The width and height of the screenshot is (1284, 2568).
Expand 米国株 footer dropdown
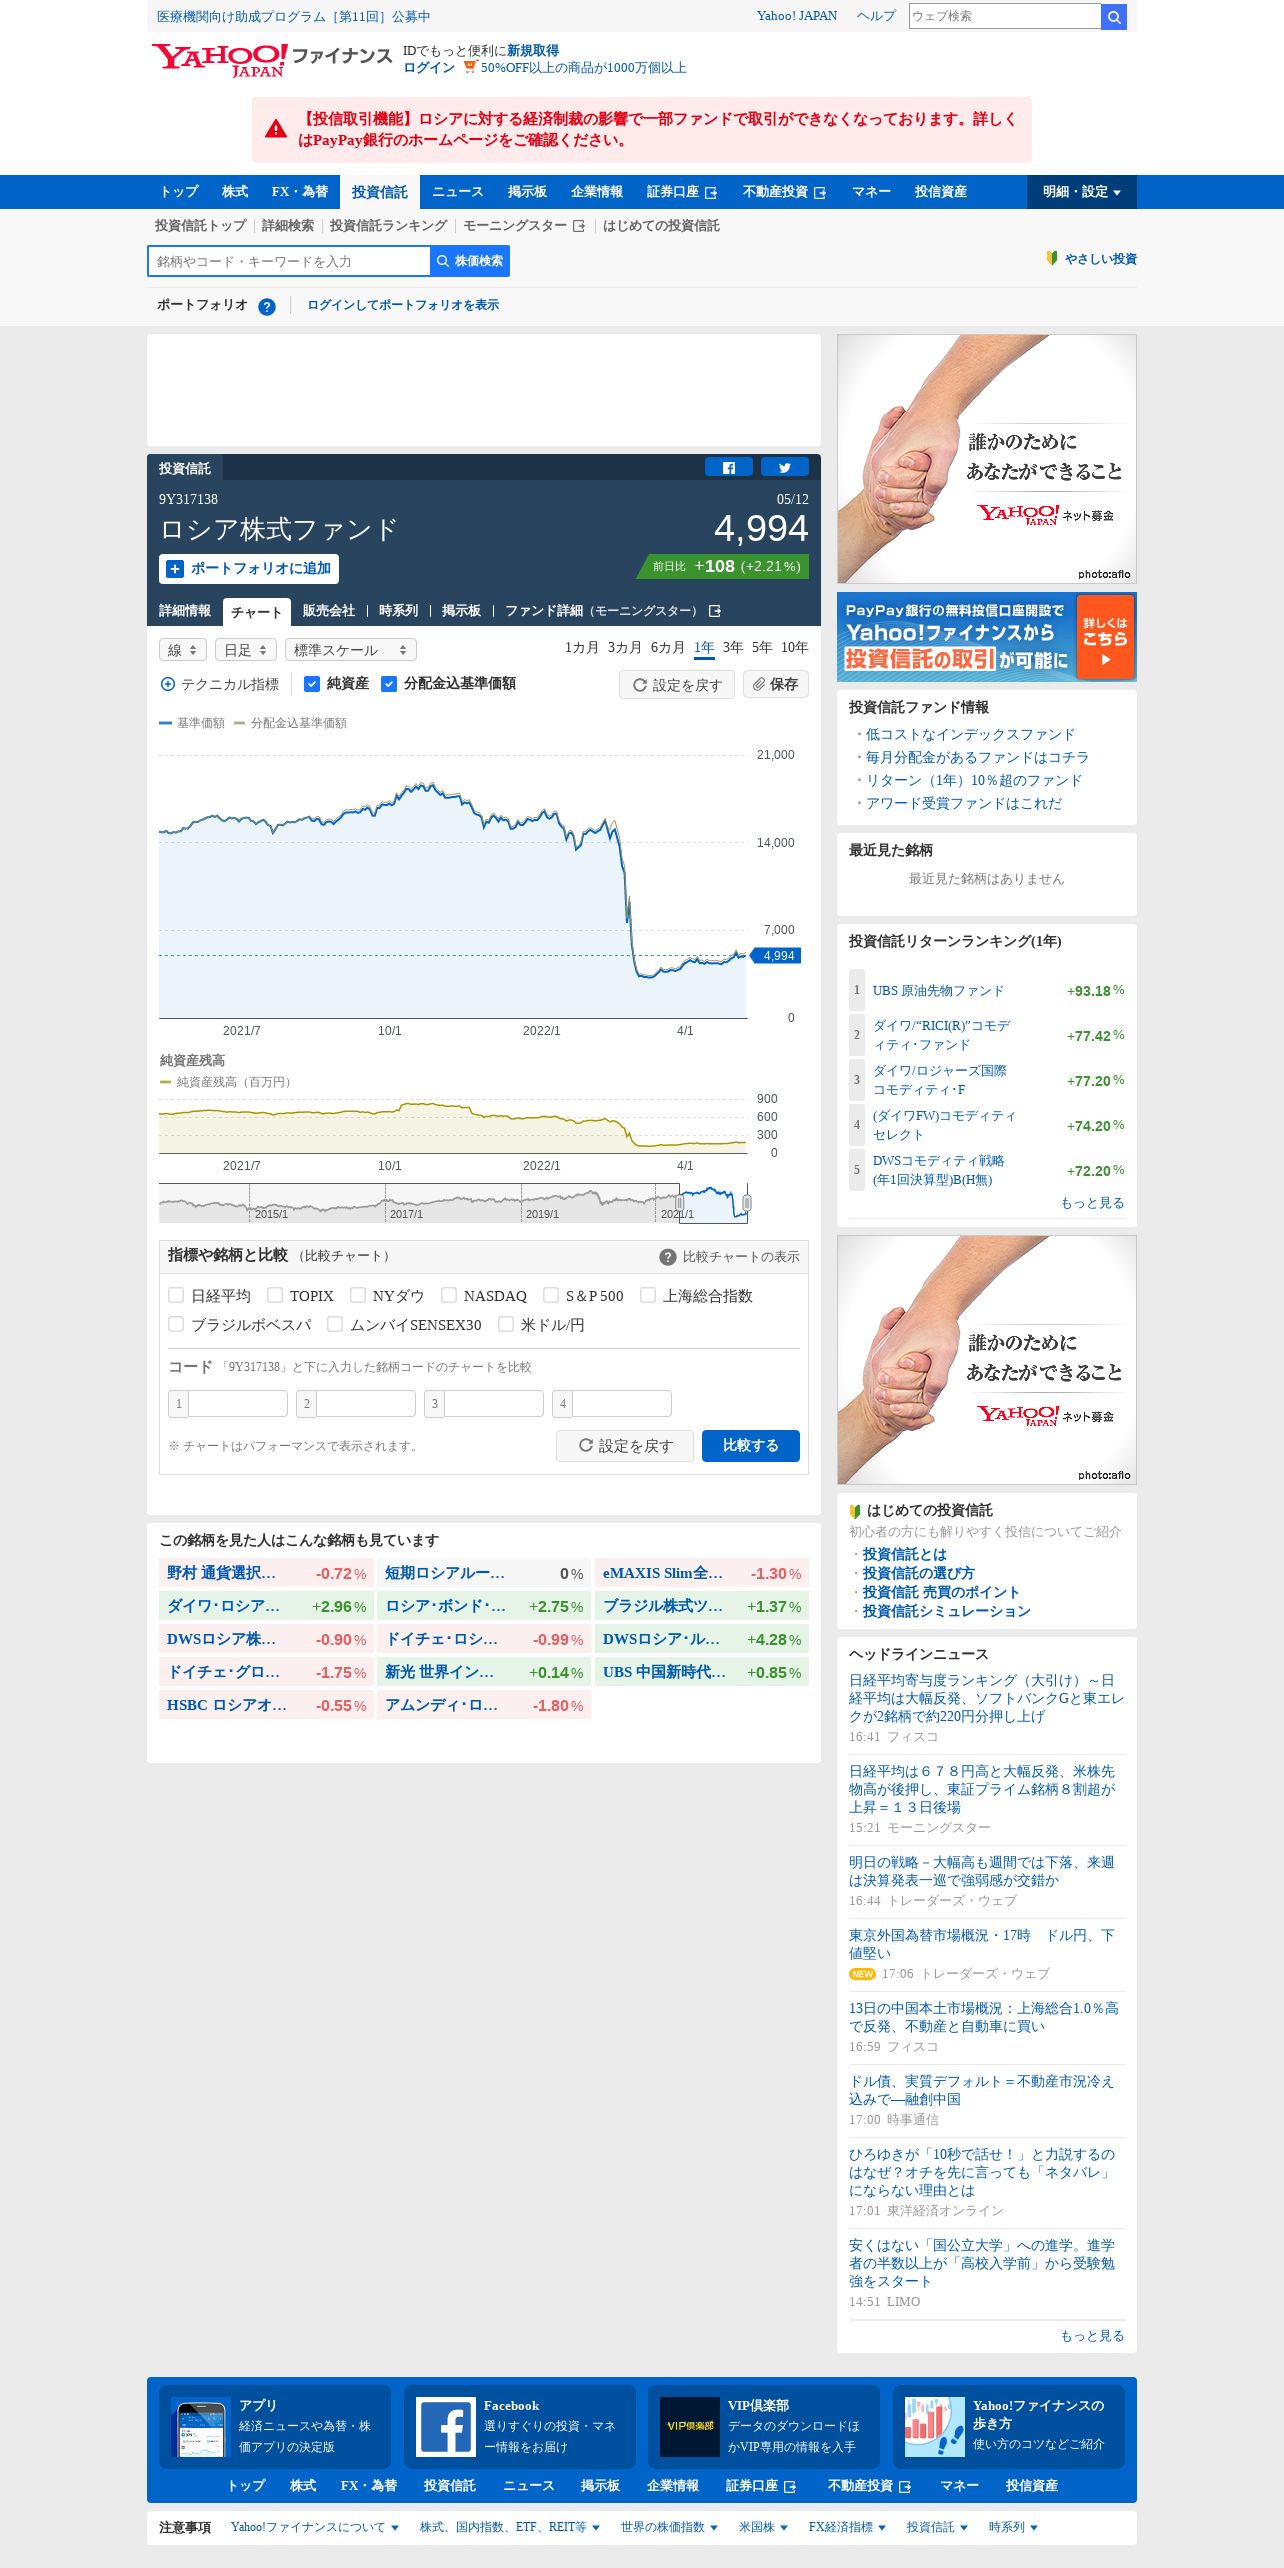point(763,2527)
